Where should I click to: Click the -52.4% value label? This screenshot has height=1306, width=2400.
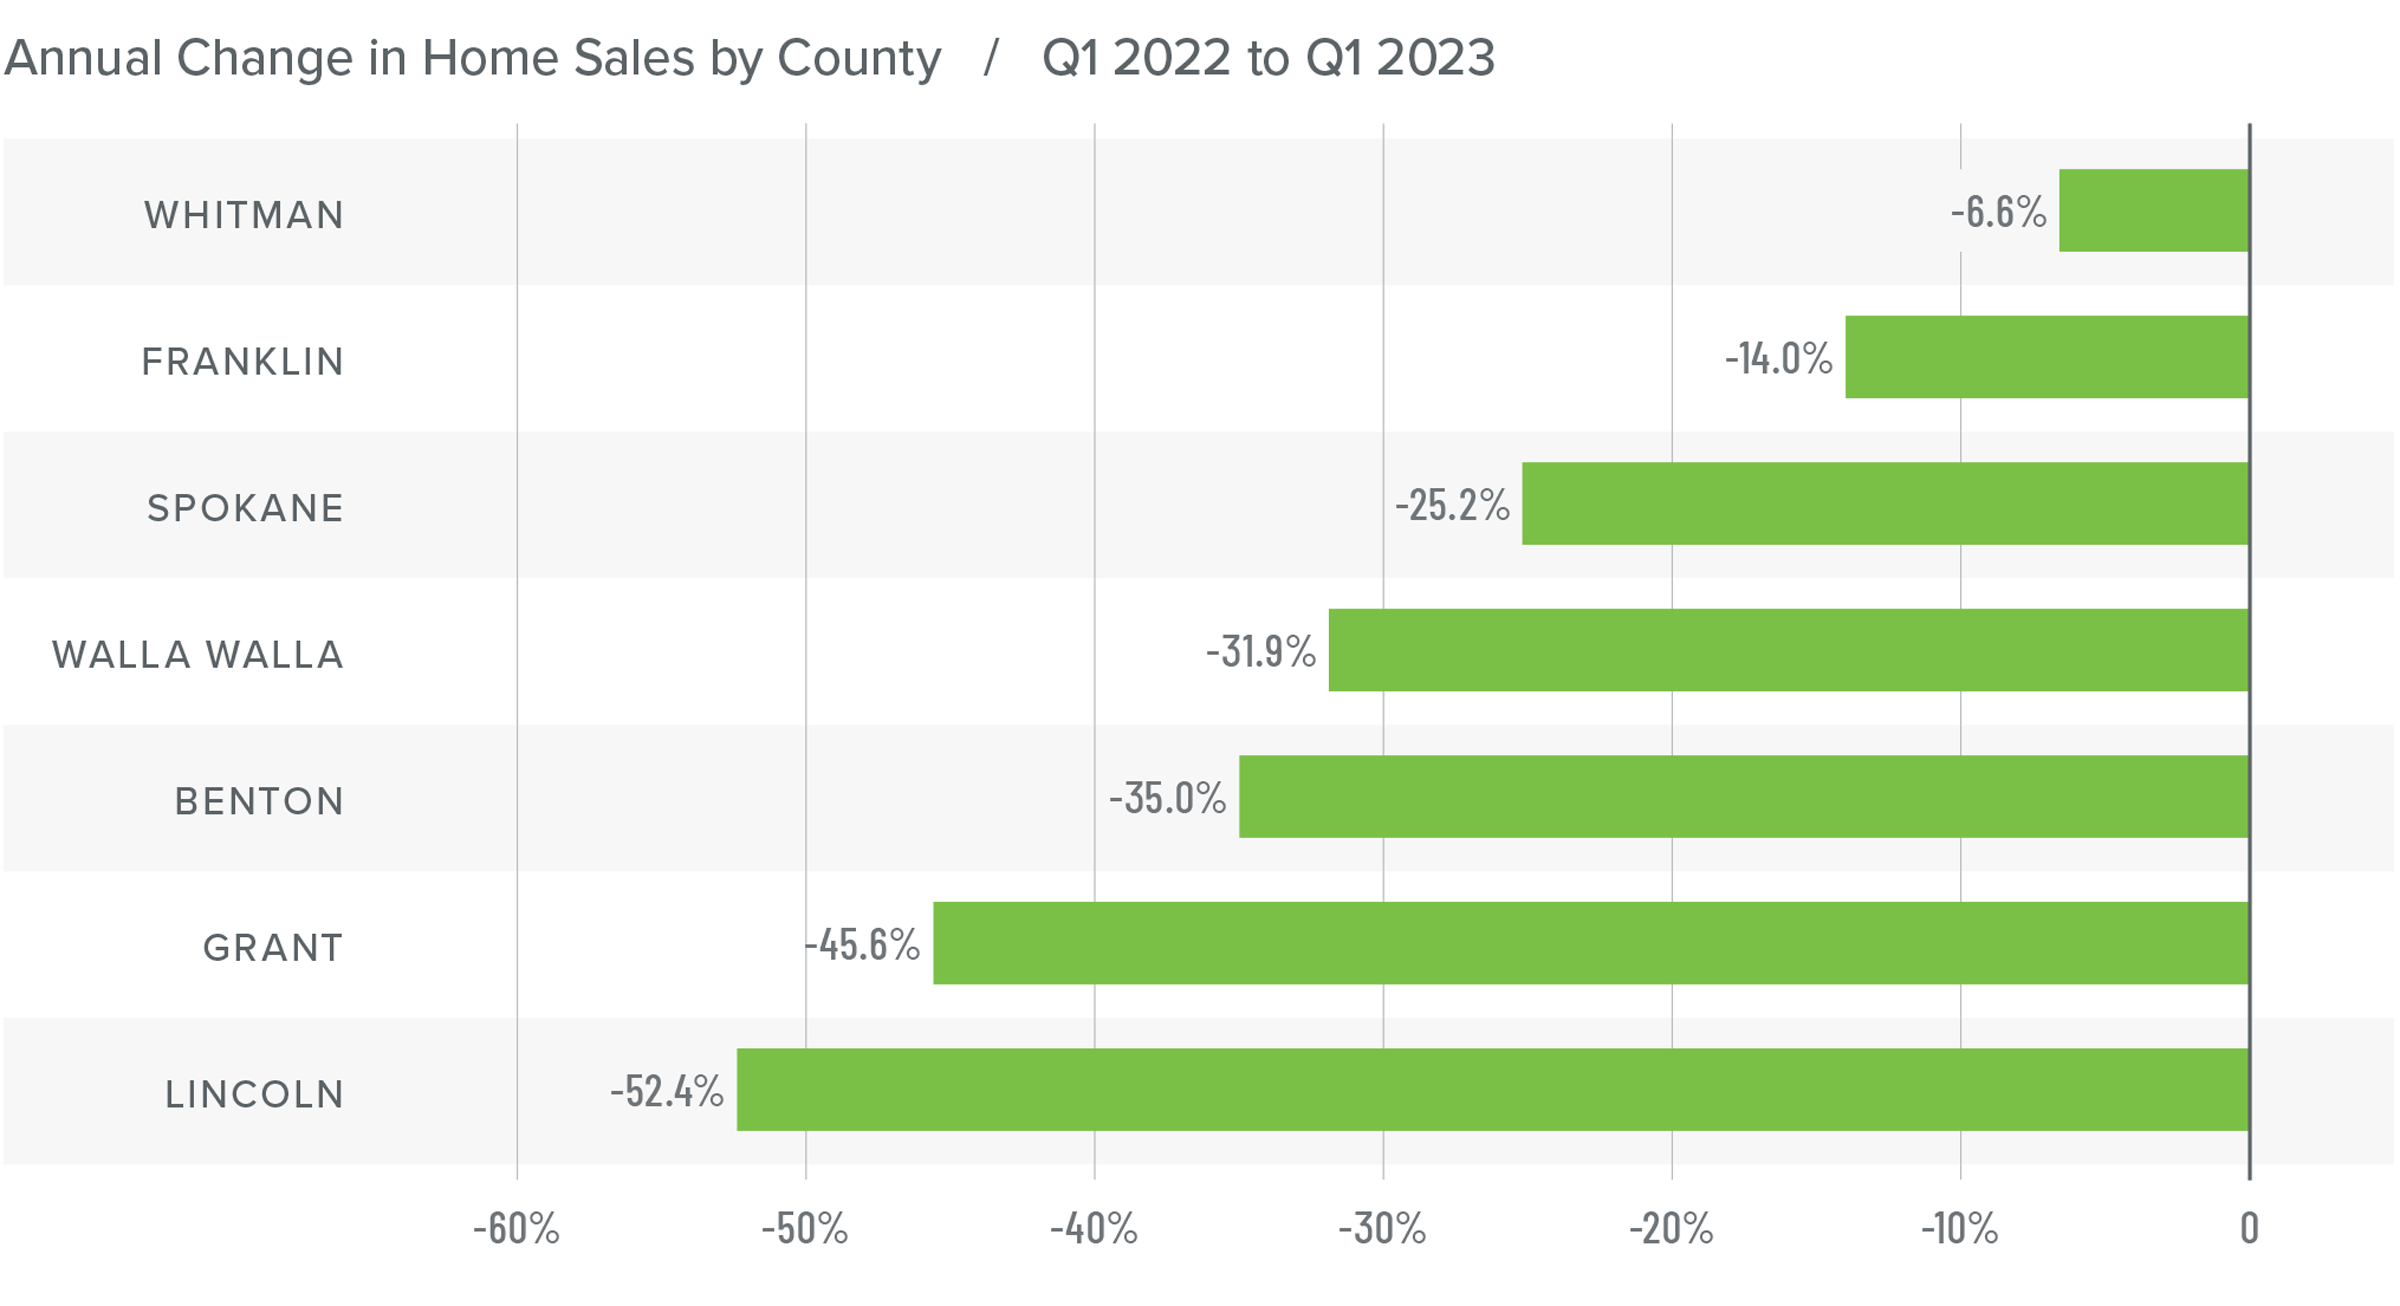pyautogui.click(x=667, y=1091)
